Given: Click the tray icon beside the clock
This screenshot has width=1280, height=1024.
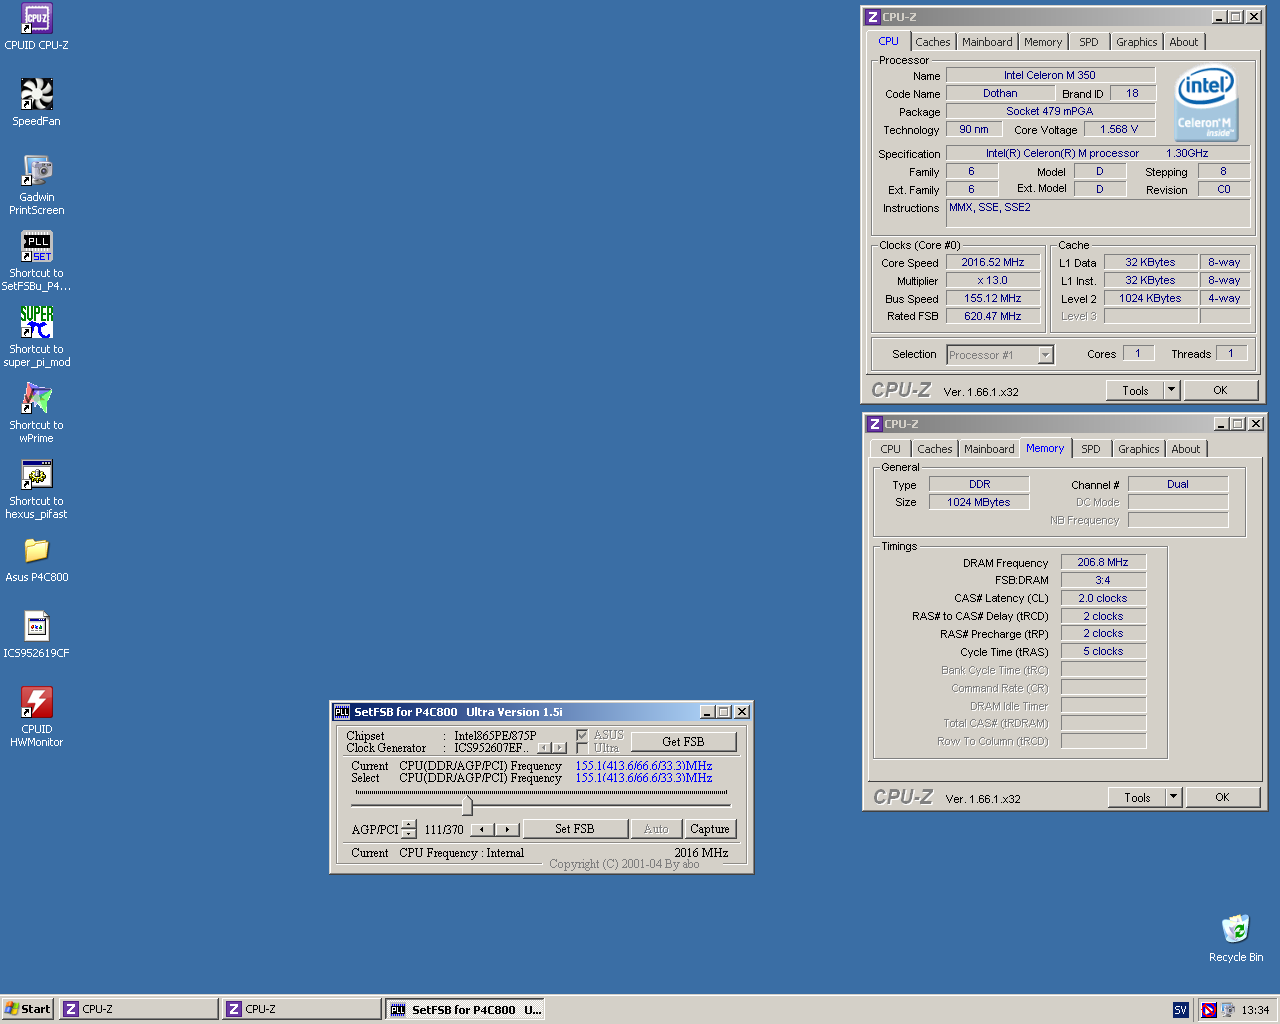Looking at the screenshot, I should (1227, 1010).
